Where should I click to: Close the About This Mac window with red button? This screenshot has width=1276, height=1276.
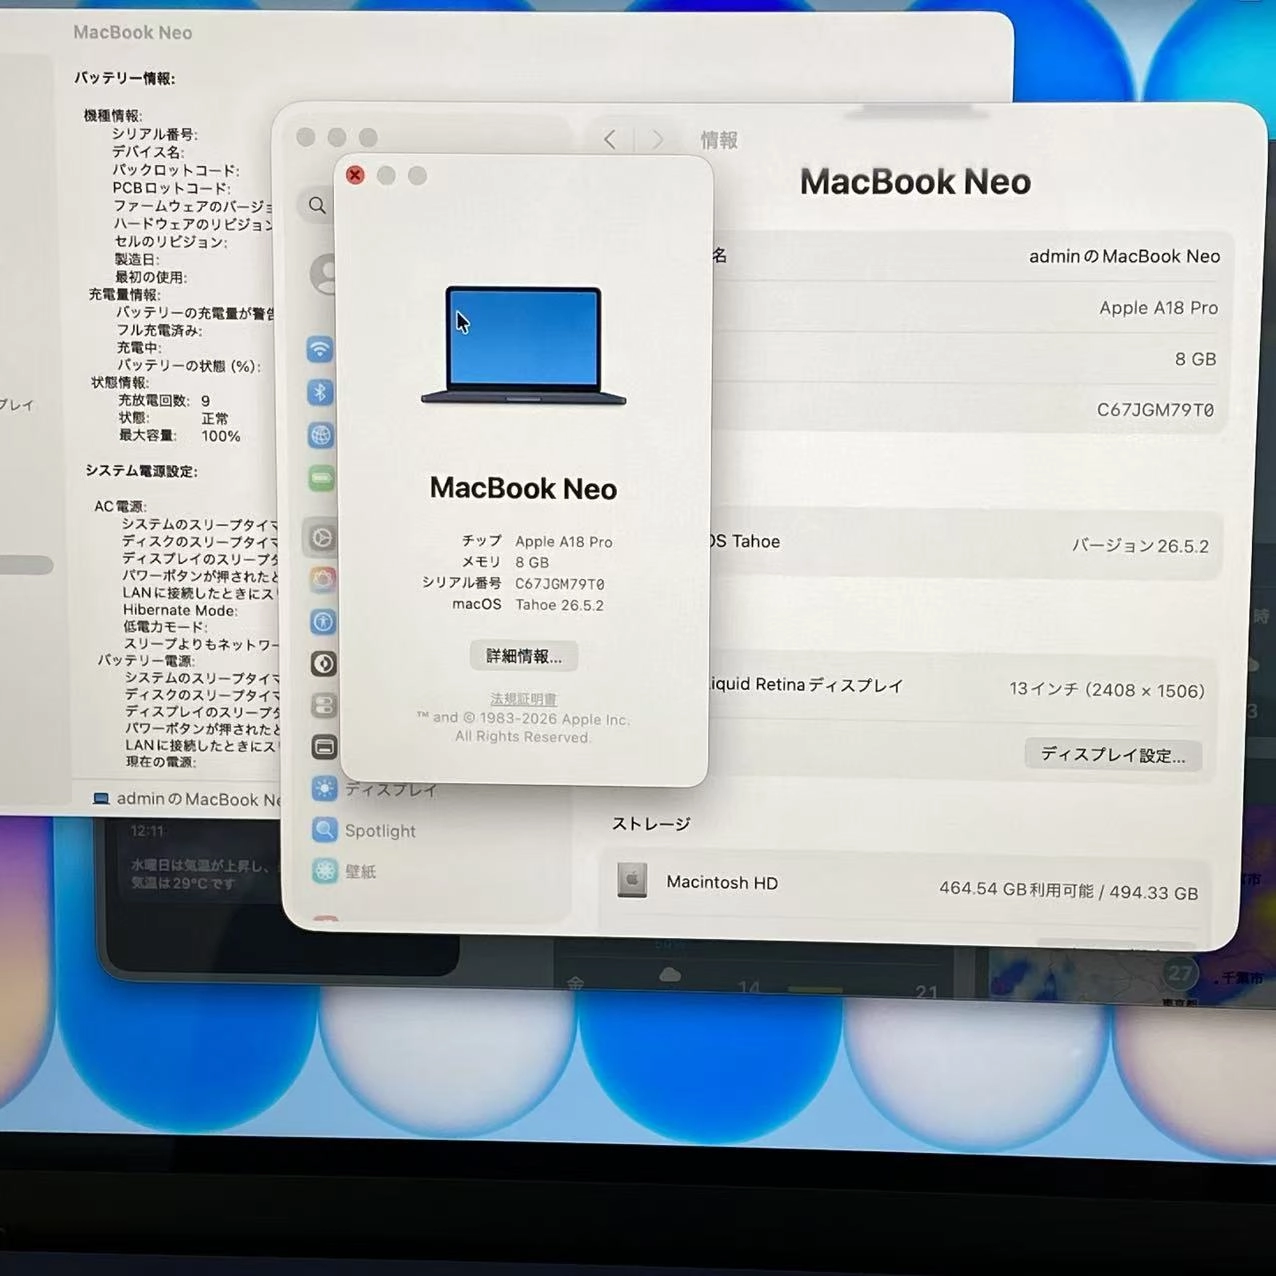click(x=355, y=175)
